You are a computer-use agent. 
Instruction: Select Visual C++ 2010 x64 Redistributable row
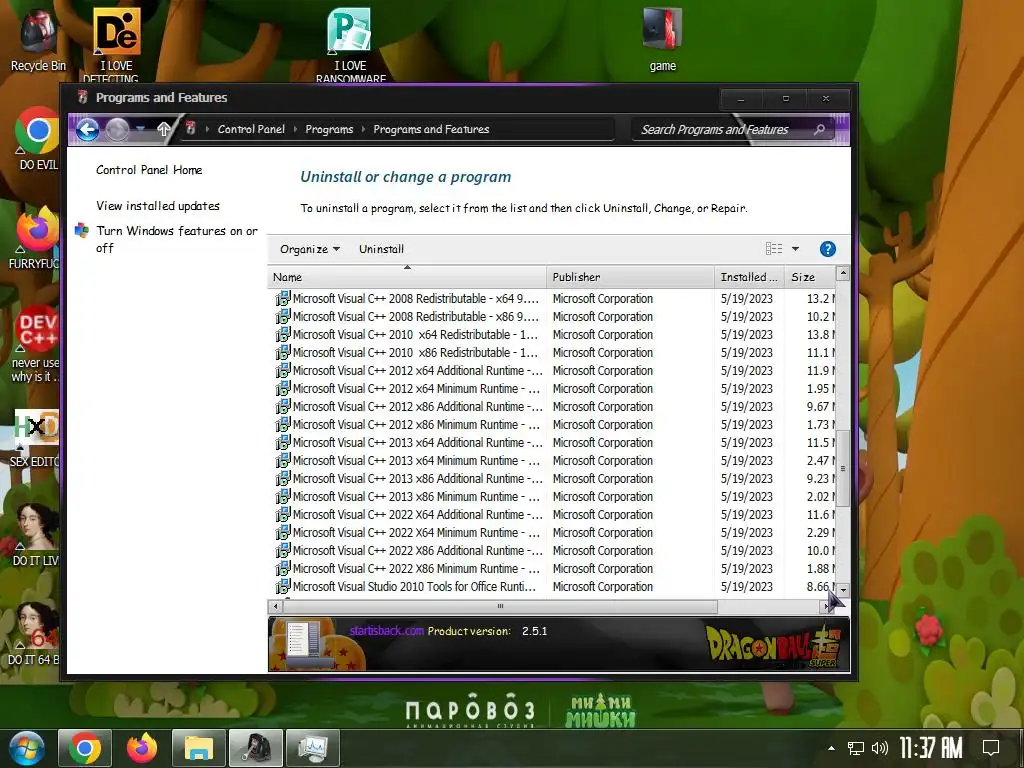tap(551, 334)
